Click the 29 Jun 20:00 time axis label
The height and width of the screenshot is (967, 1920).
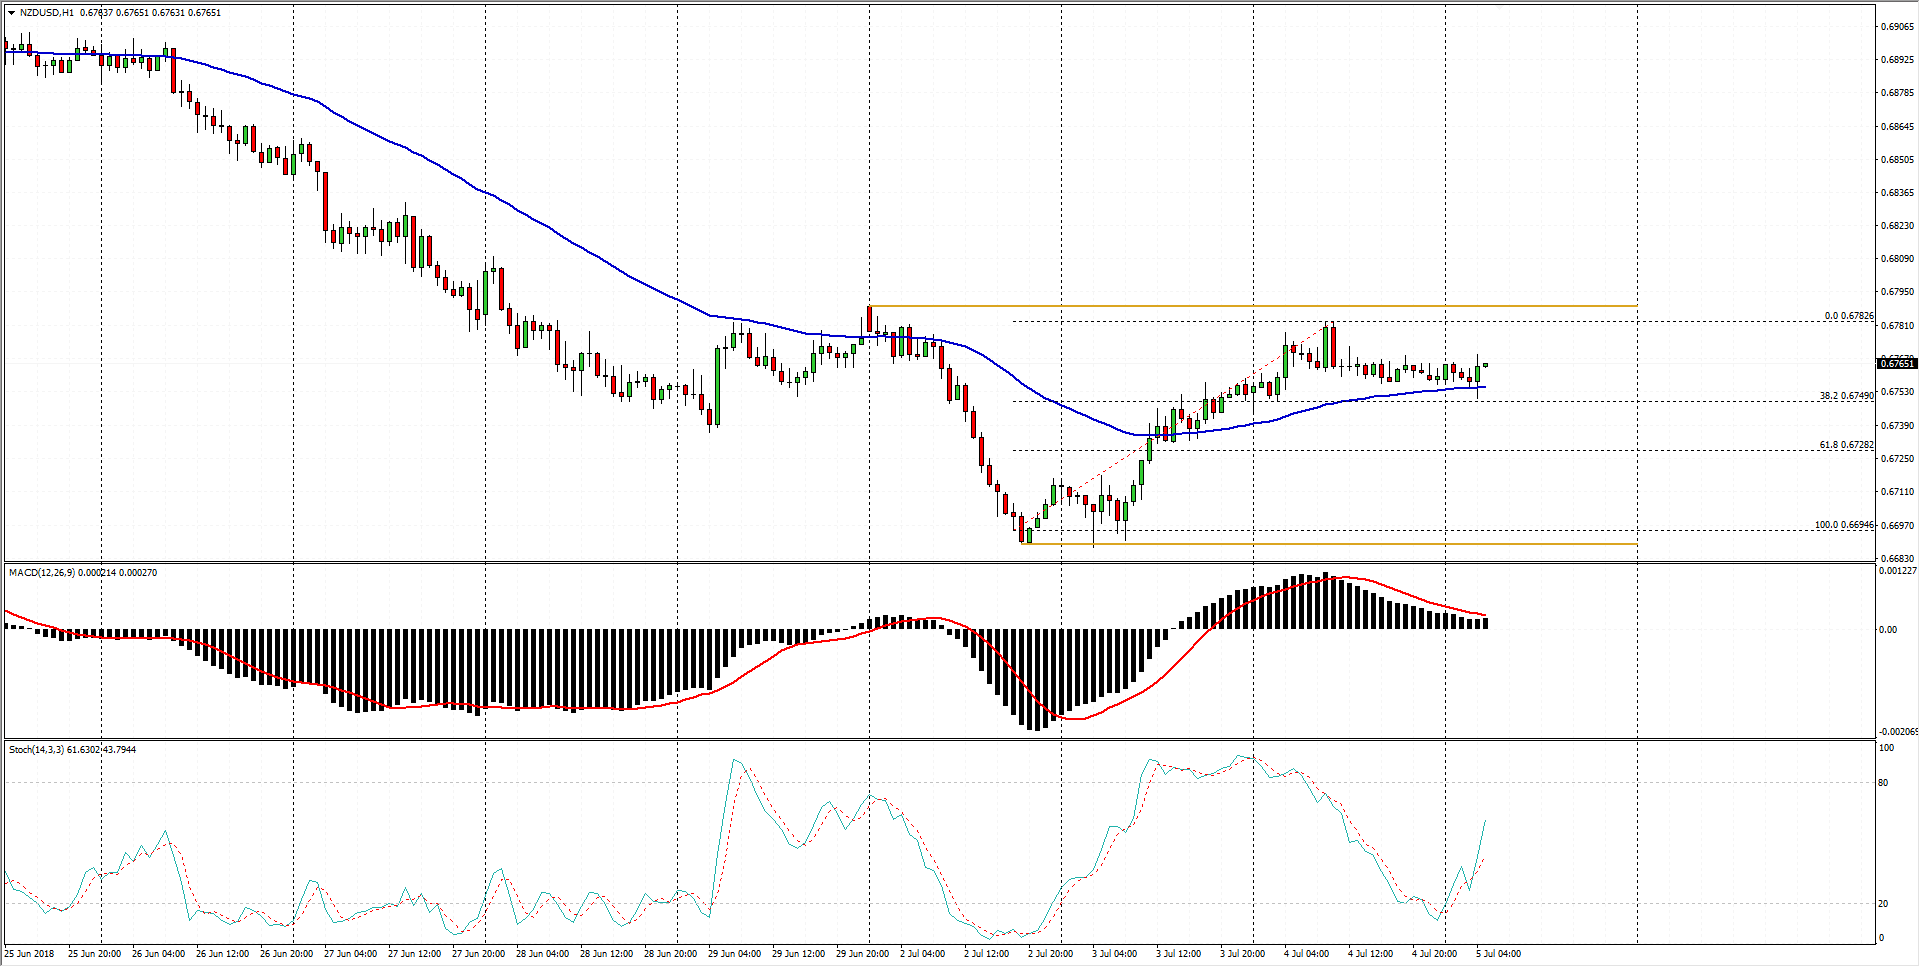(x=862, y=954)
